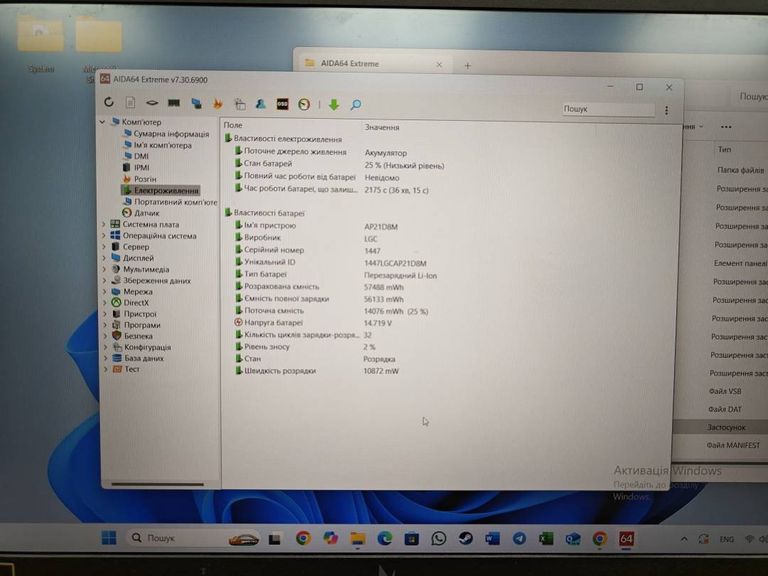Image resolution: width=768 pixels, height=576 pixels.
Task: Open Steam from the taskbar
Action: click(465, 539)
